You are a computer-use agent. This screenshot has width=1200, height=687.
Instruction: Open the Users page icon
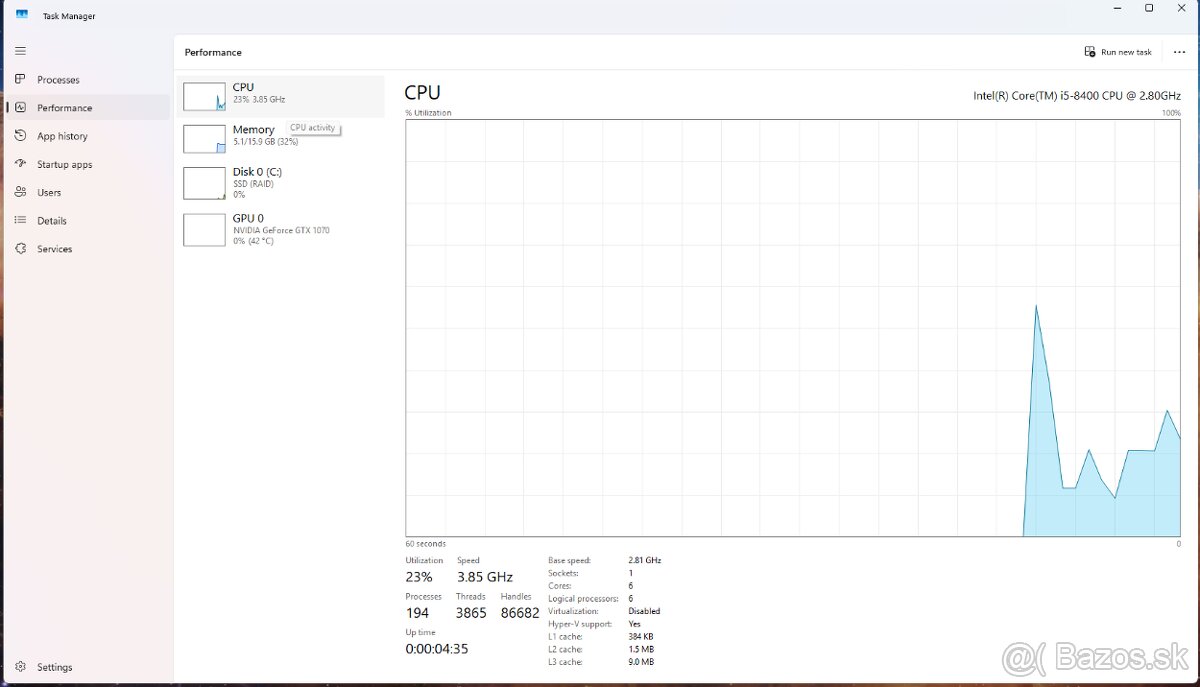point(20,192)
